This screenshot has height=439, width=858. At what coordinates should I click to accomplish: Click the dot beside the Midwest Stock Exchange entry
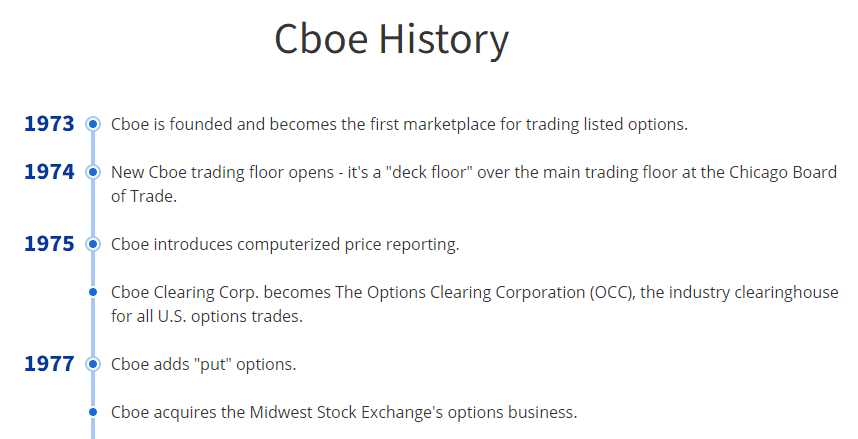pyautogui.click(x=93, y=412)
